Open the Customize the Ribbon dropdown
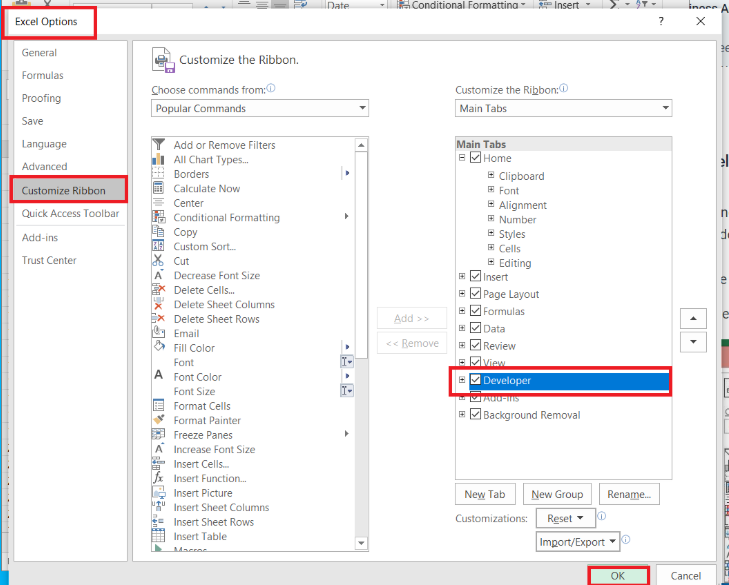 point(563,108)
